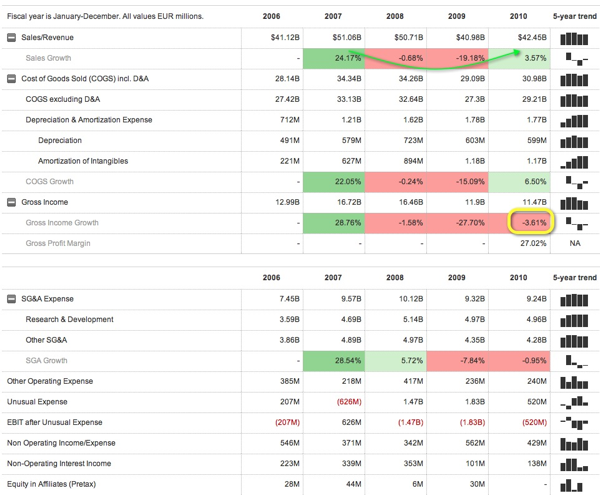Select the $51.06B 2007 sales value
This screenshot has height=495, width=600.
point(347,37)
